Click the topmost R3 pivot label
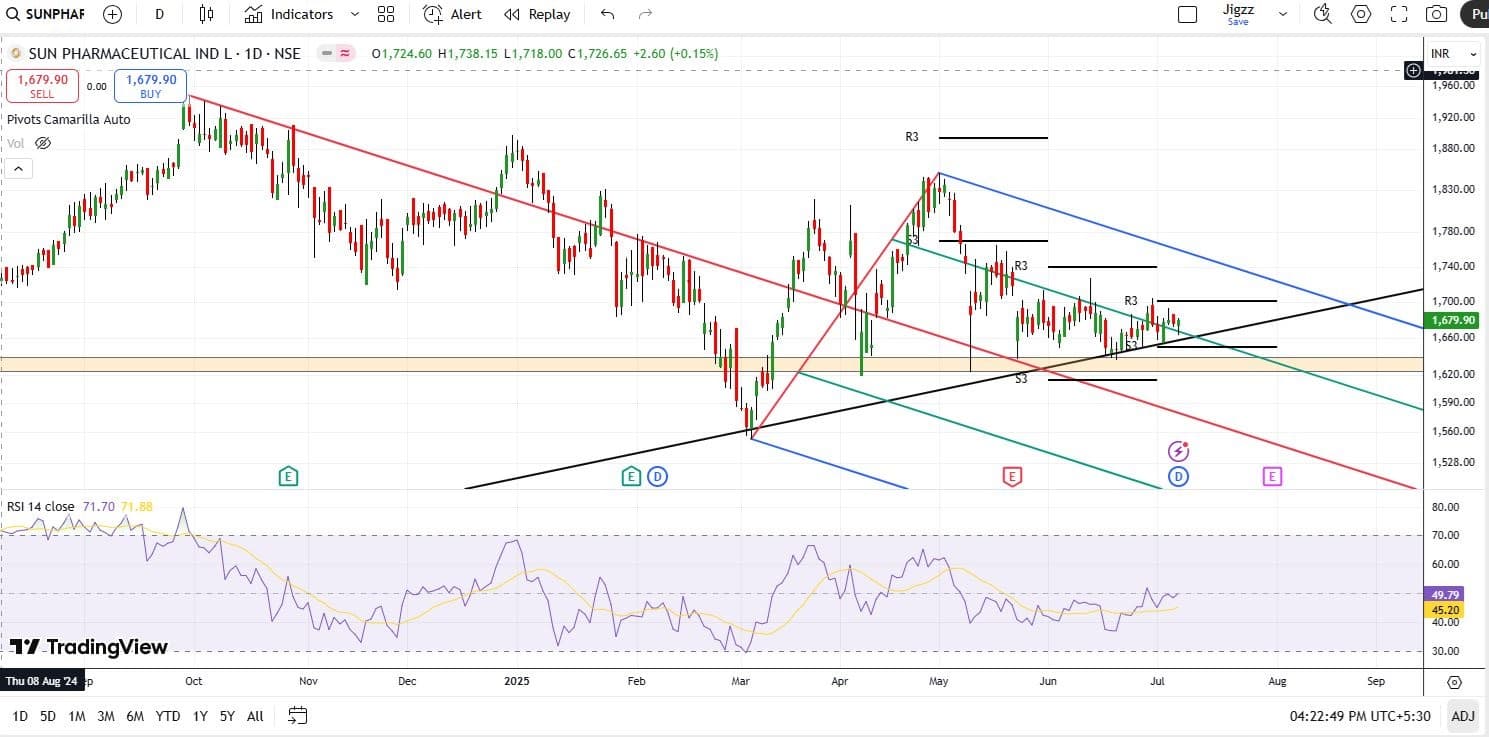Screen dimensions: 1489x737 click(912, 137)
